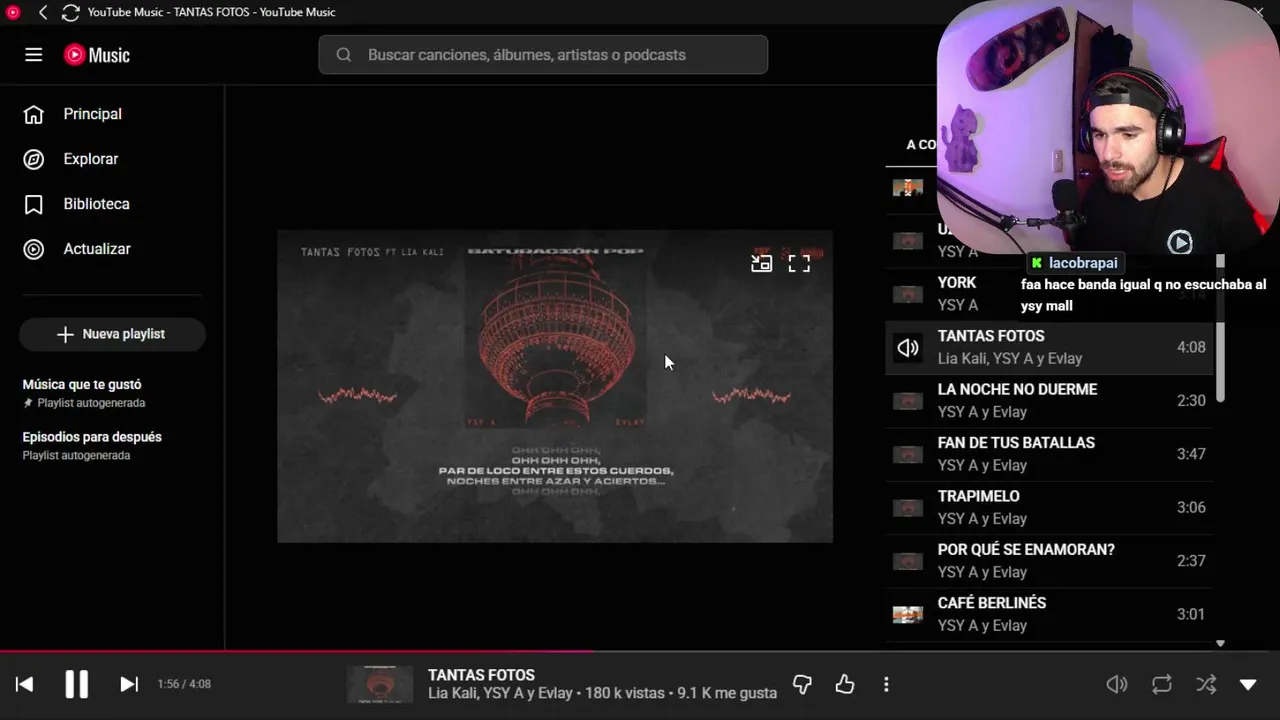Click the red app icon in the title bar
The image size is (1280, 720).
13,12
